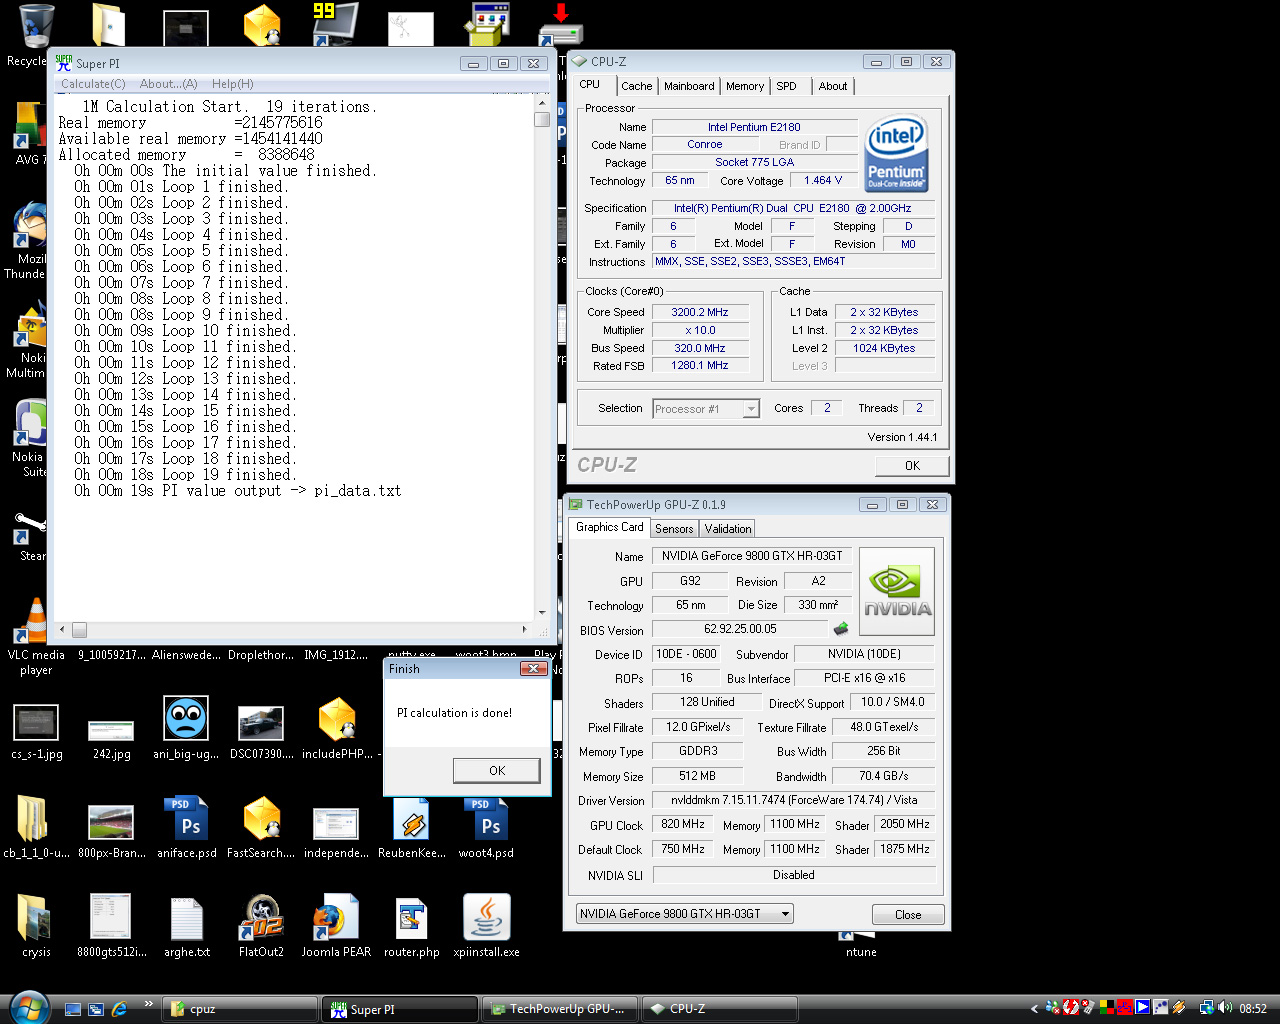Viewport: 1280px width, 1024px height.
Task: Open Calculate(C) menu in Super PI
Action: tap(93, 84)
